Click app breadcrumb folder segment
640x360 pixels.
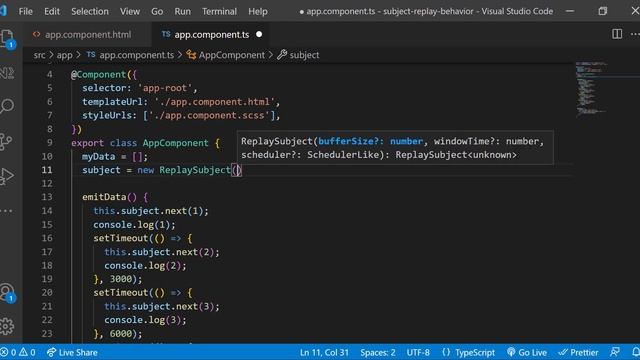tap(64, 55)
